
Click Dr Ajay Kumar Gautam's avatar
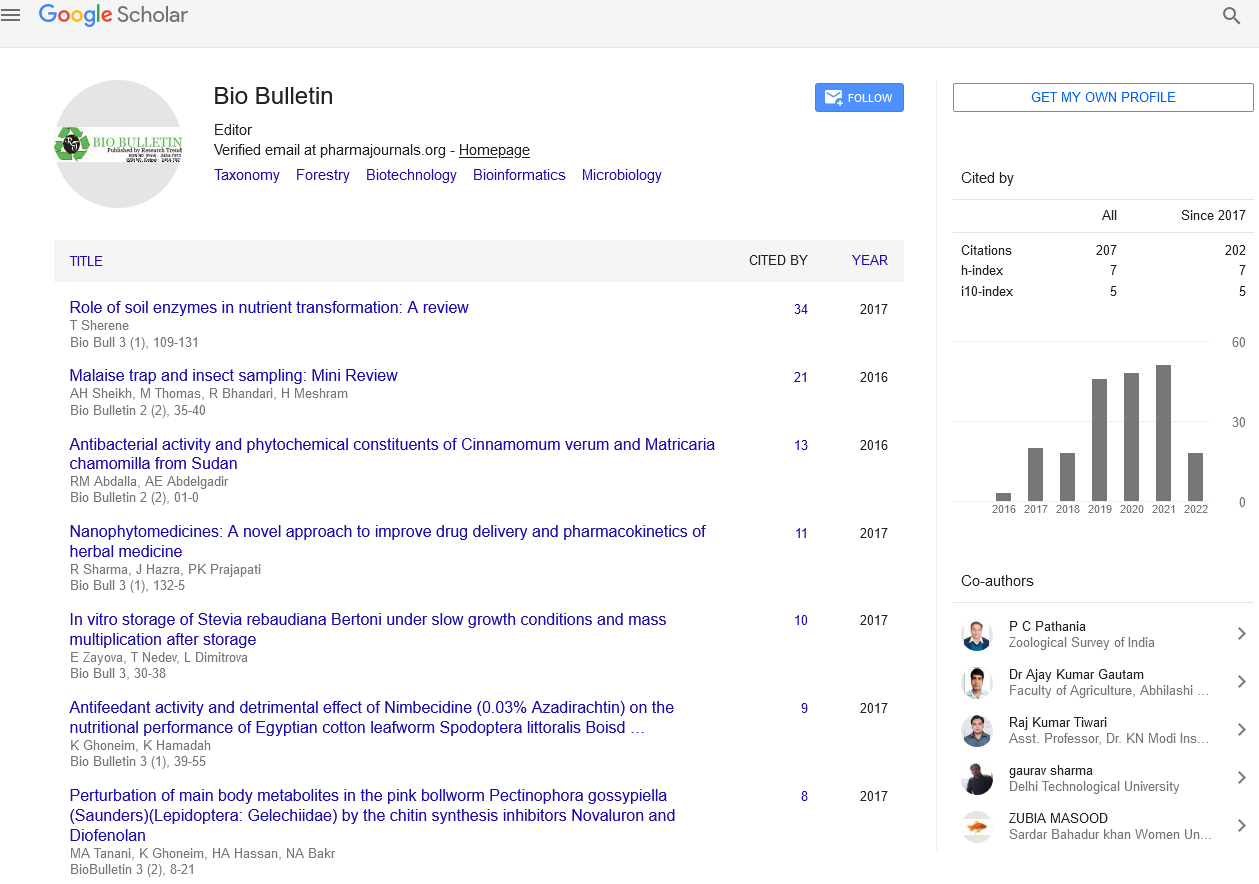click(x=977, y=682)
